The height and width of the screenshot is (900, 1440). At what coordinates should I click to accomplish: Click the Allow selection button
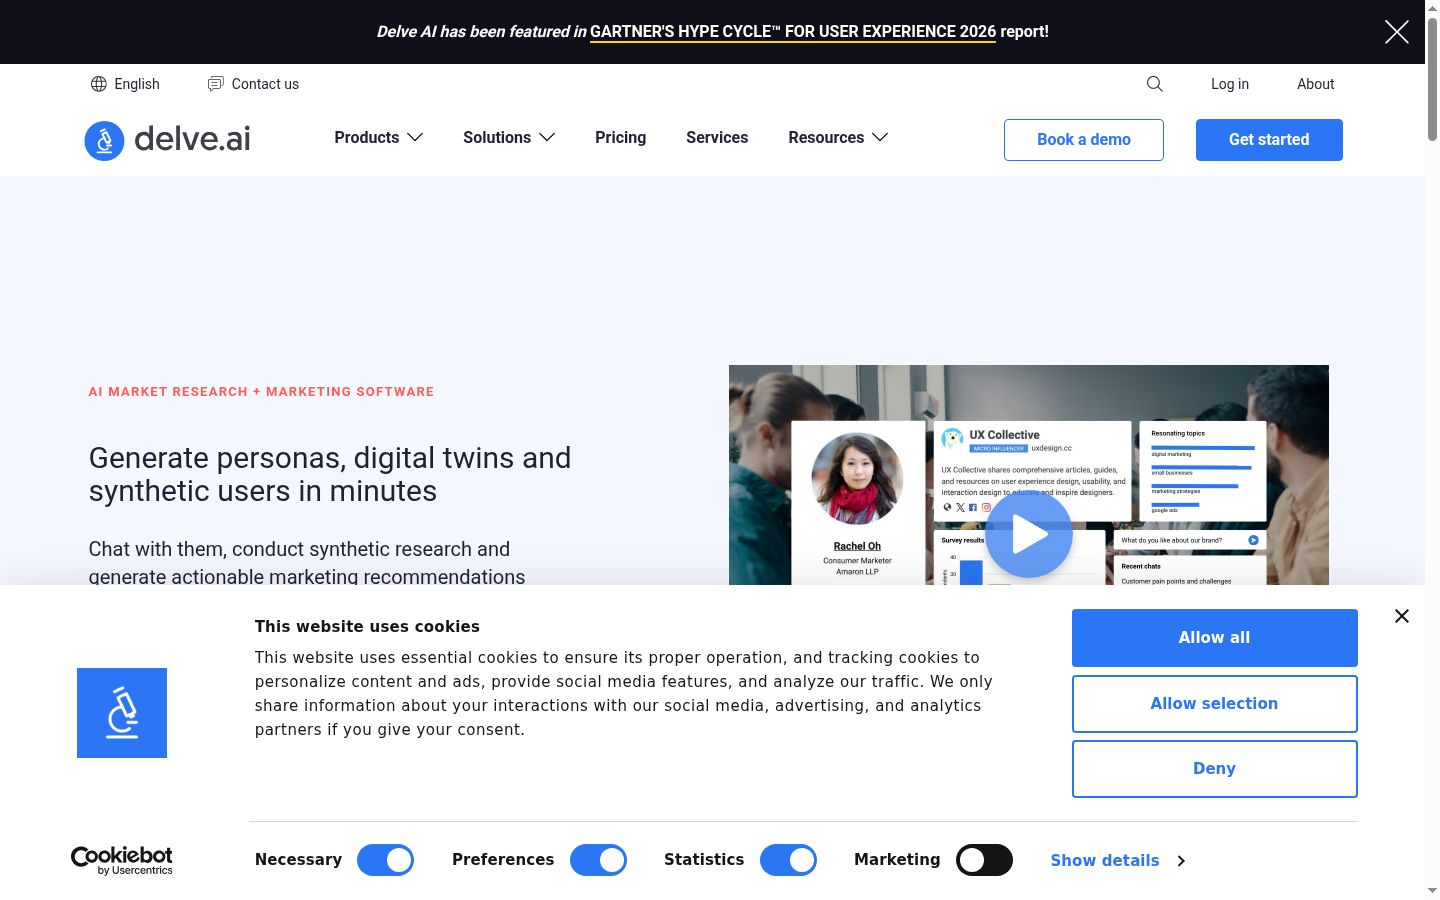click(x=1214, y=704)
